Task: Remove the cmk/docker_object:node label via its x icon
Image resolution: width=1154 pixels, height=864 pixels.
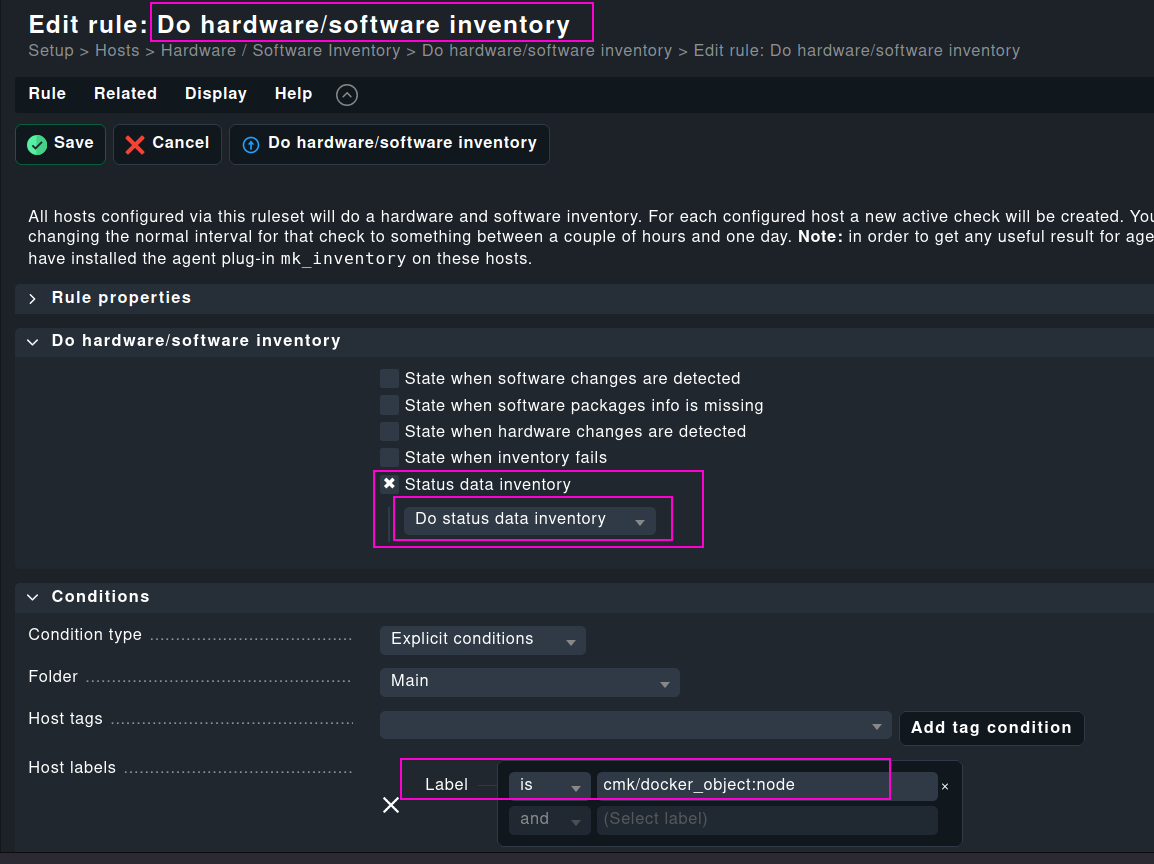Action: 944,786
